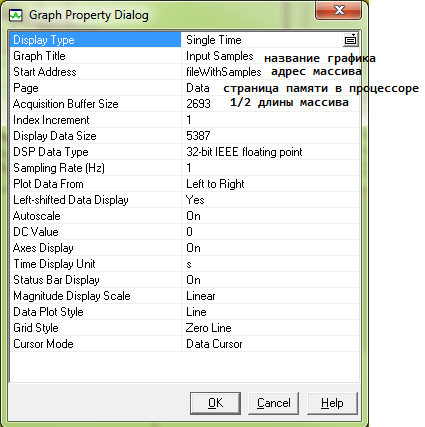Change DSP Data Type floating point value

click(244, 152)
